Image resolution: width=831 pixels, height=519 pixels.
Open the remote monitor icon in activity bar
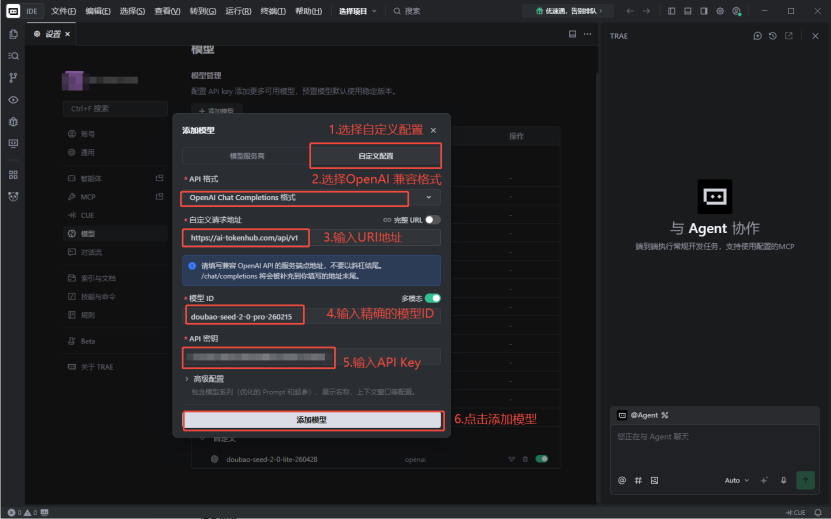(x=13, y=144)
